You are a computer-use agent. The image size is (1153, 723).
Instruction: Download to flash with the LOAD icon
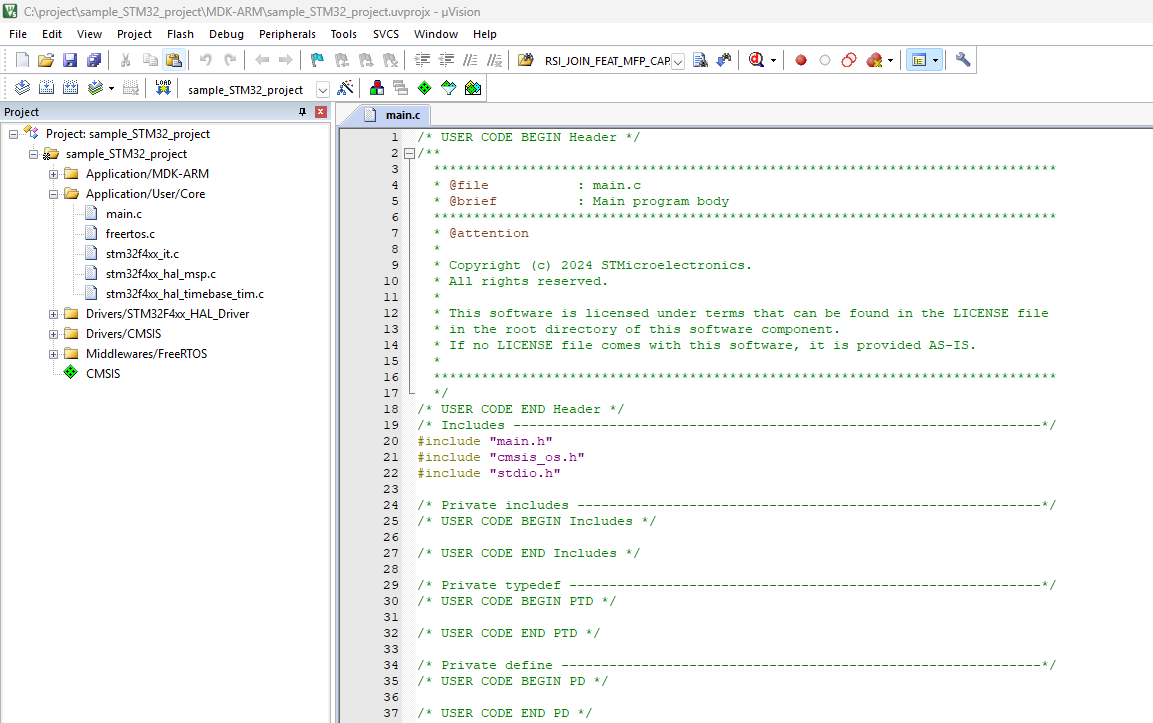coord(163,88)
